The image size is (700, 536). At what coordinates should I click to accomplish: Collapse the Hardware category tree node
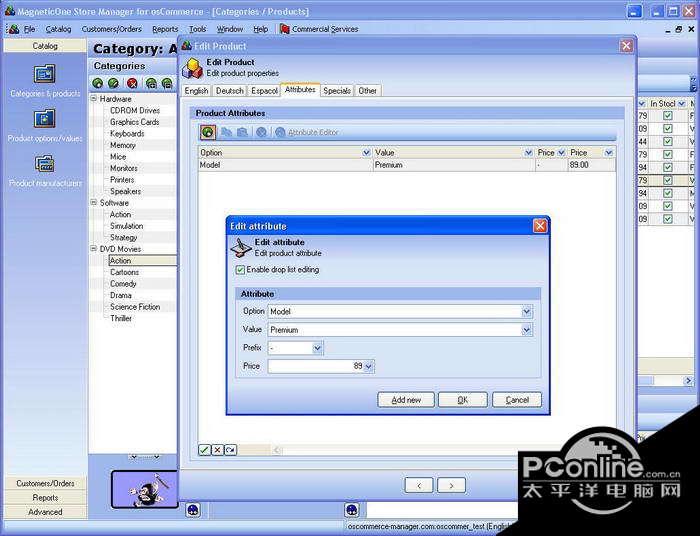pyautogui.click(x=94, y=98)
